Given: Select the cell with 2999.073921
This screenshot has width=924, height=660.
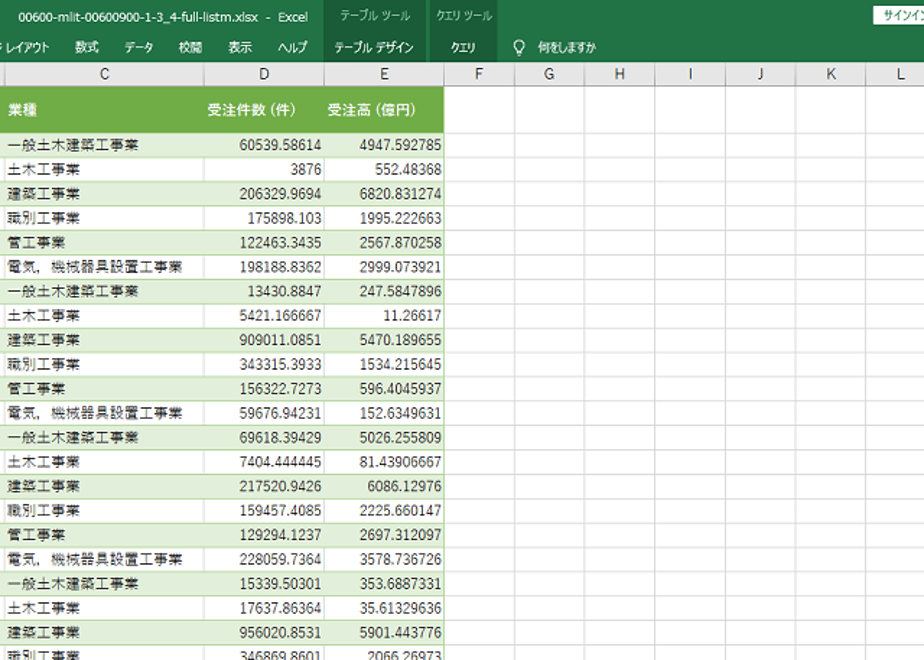Looking at the screenshot, I should point(384,267).
